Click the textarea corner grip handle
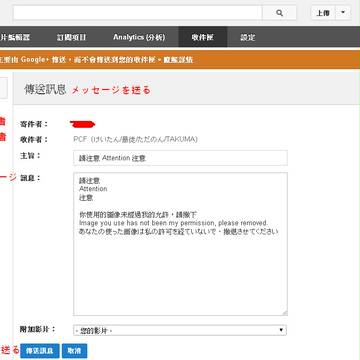Viewport: 360px width, 360px height. click(x=284, y=313)
